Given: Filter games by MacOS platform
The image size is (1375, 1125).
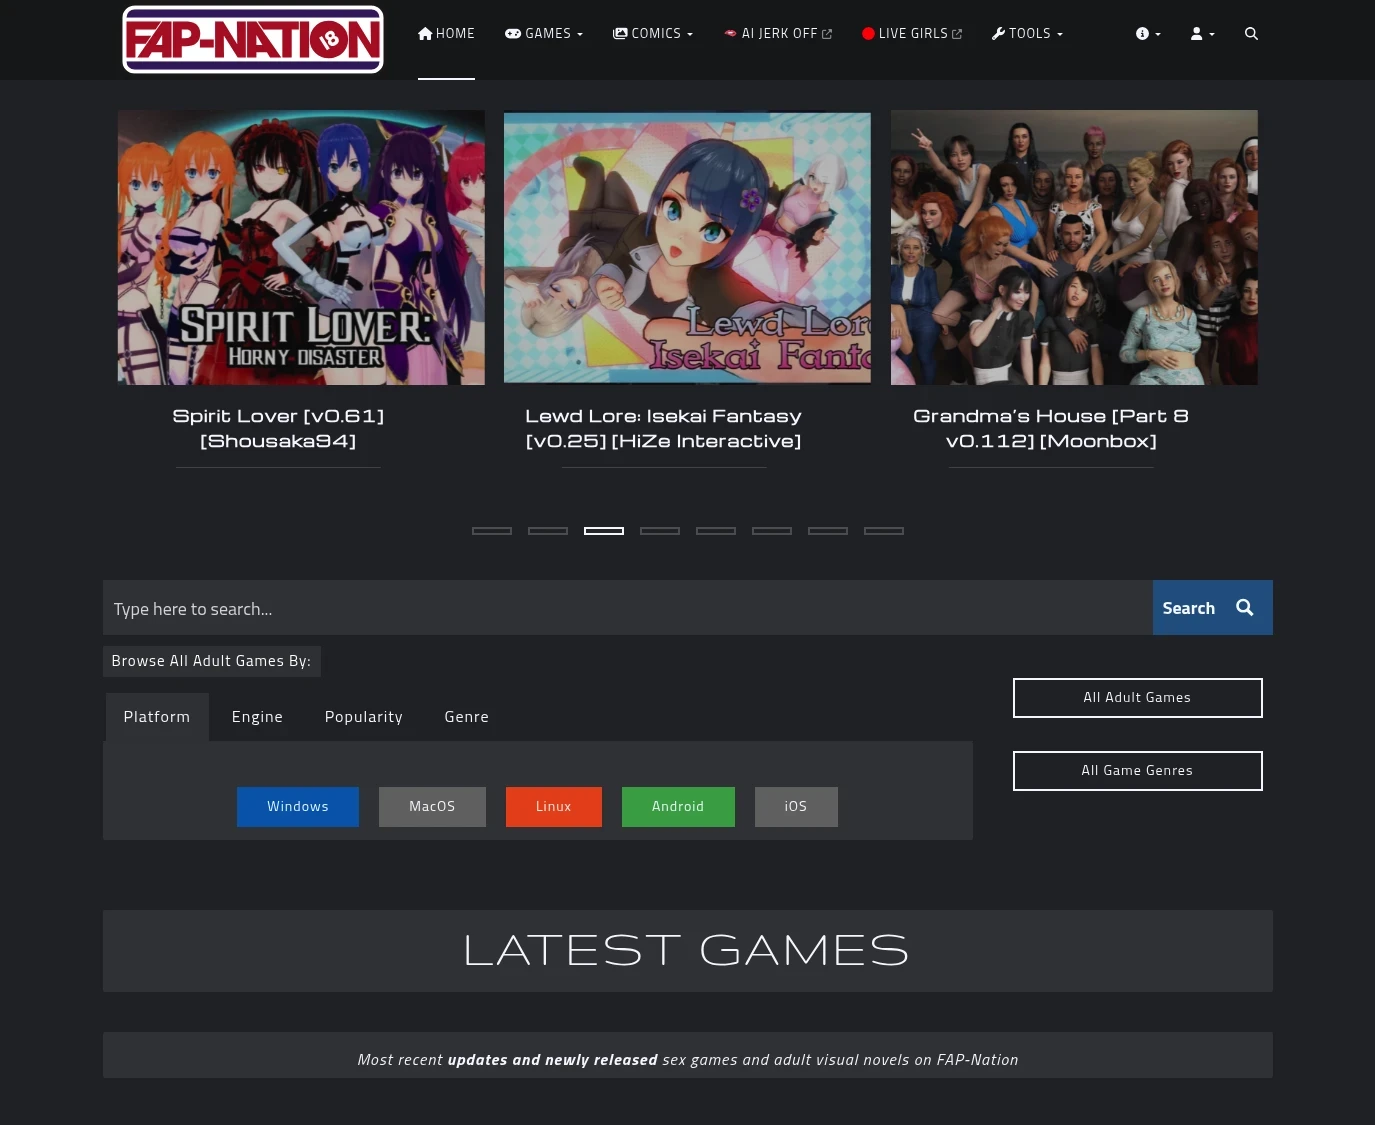Looking at the screenshot, I should (x=432, y=807).
